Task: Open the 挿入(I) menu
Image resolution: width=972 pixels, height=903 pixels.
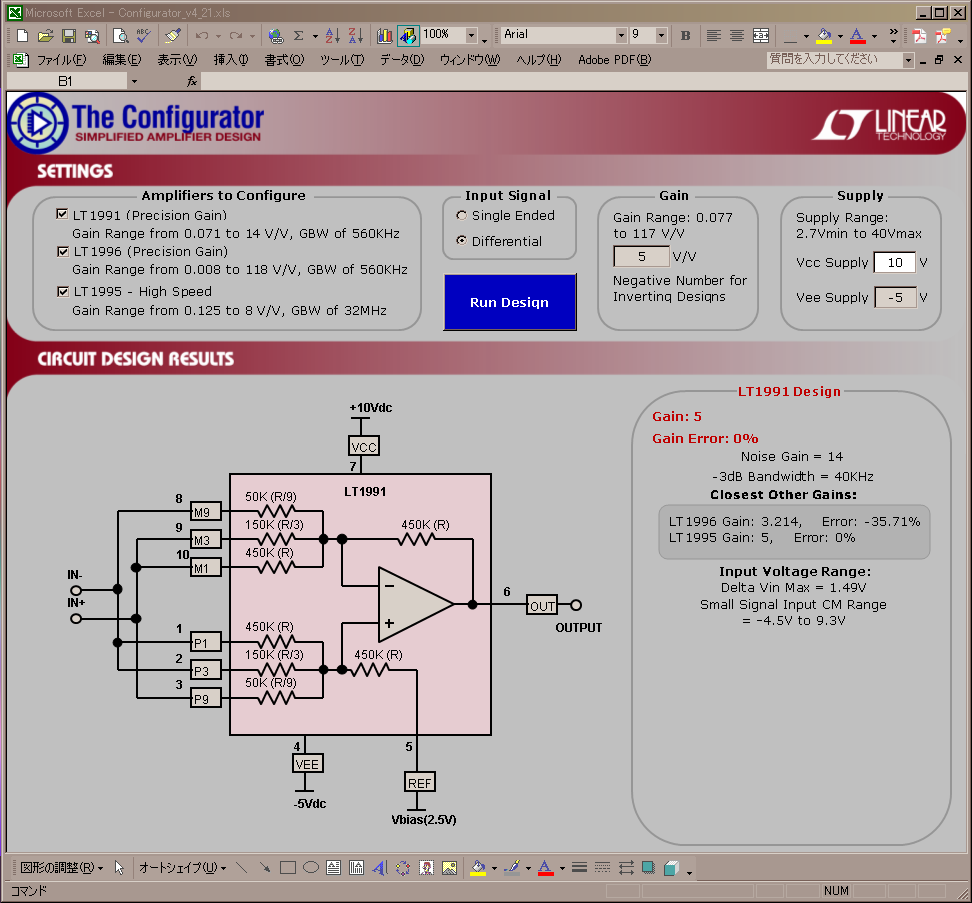Action: pos(231,60)
